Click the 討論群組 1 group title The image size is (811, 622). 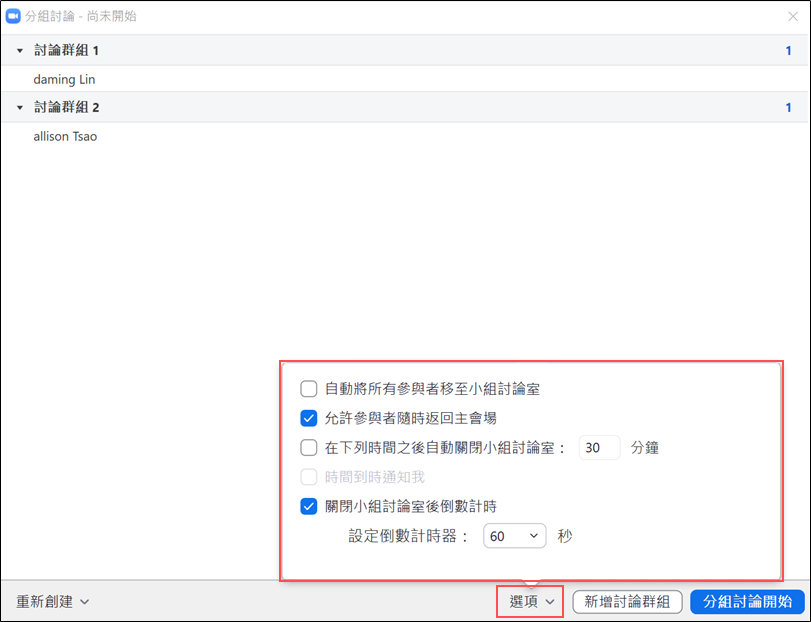pos(66,50)
